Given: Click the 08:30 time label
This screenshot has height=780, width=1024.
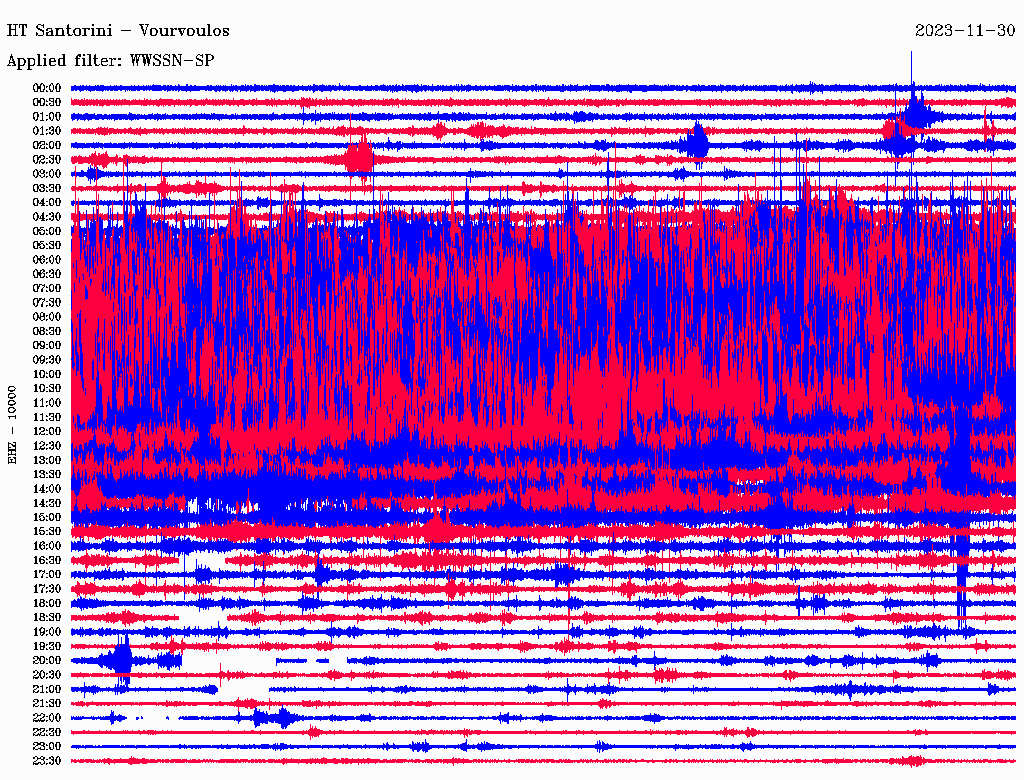Looking at the screenshot, I should (x=47, y=331).
